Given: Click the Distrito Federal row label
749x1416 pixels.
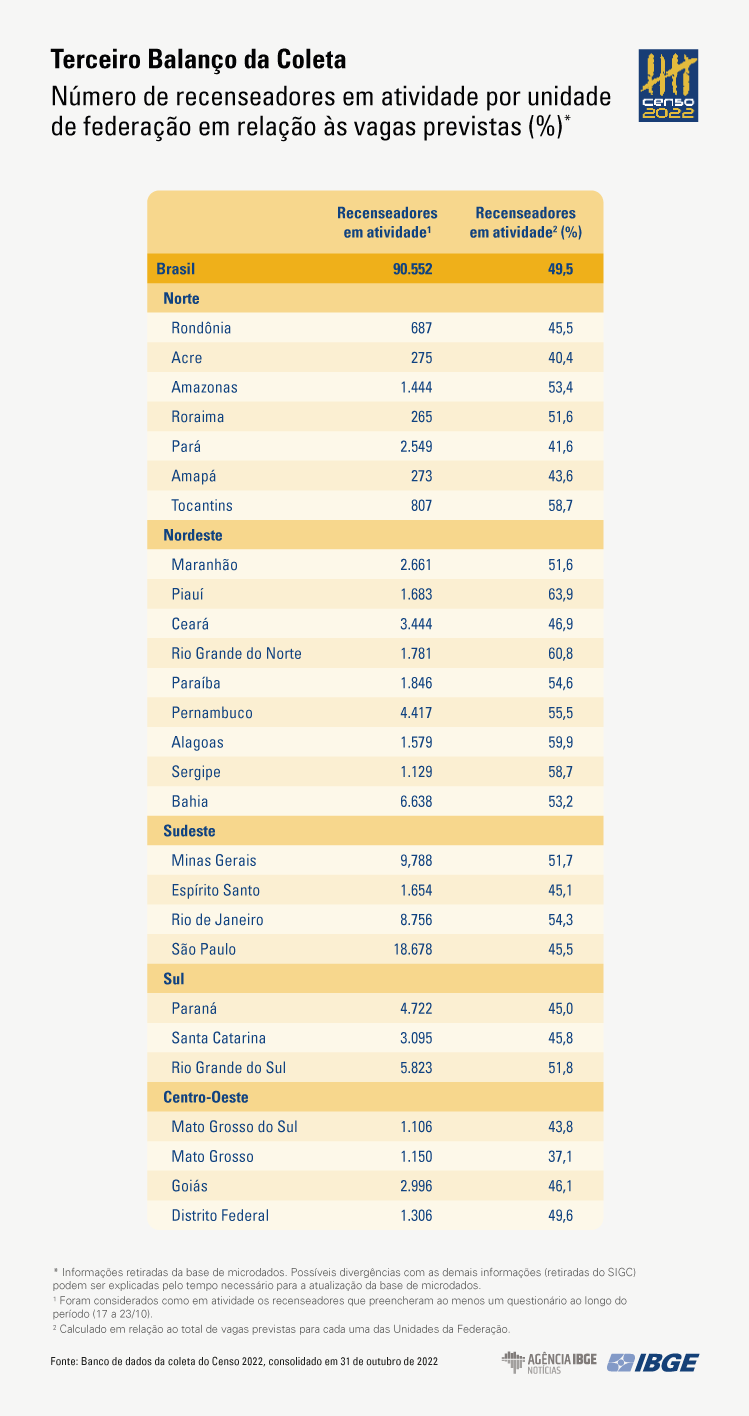Looking at the screenshot, I should (220, 1215).
